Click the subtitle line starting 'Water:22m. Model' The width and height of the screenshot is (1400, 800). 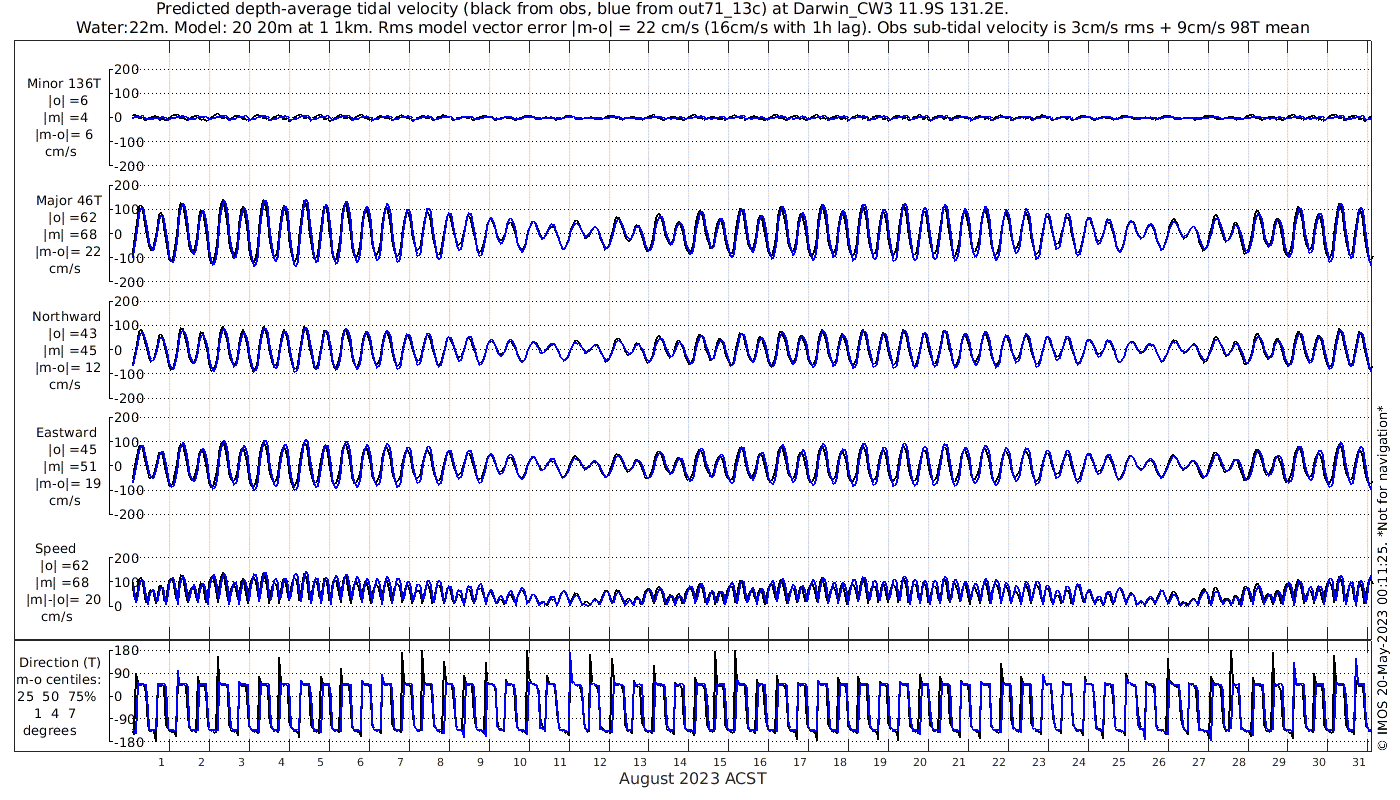click(x=693, y=27)
